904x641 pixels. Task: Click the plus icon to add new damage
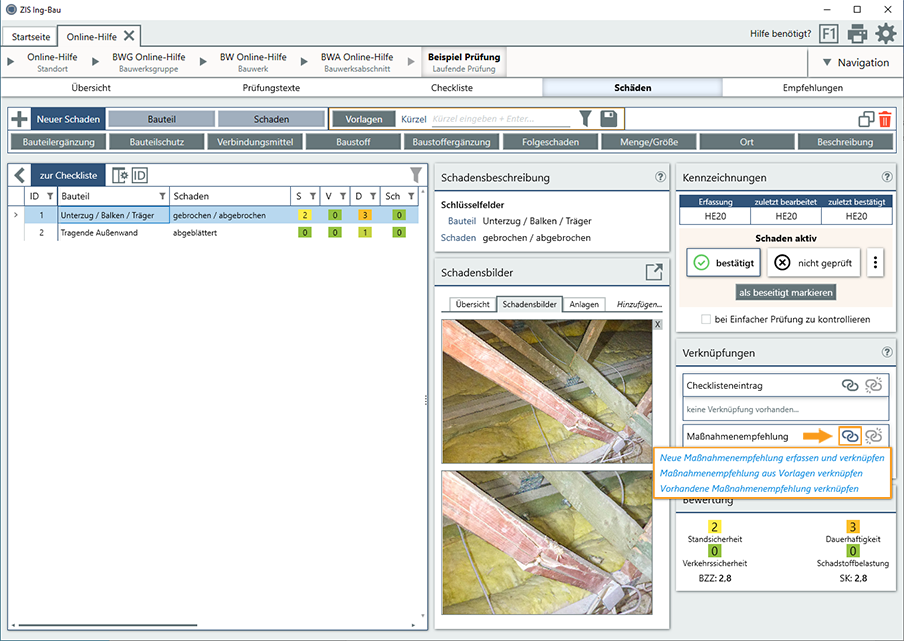coord(19,119)
